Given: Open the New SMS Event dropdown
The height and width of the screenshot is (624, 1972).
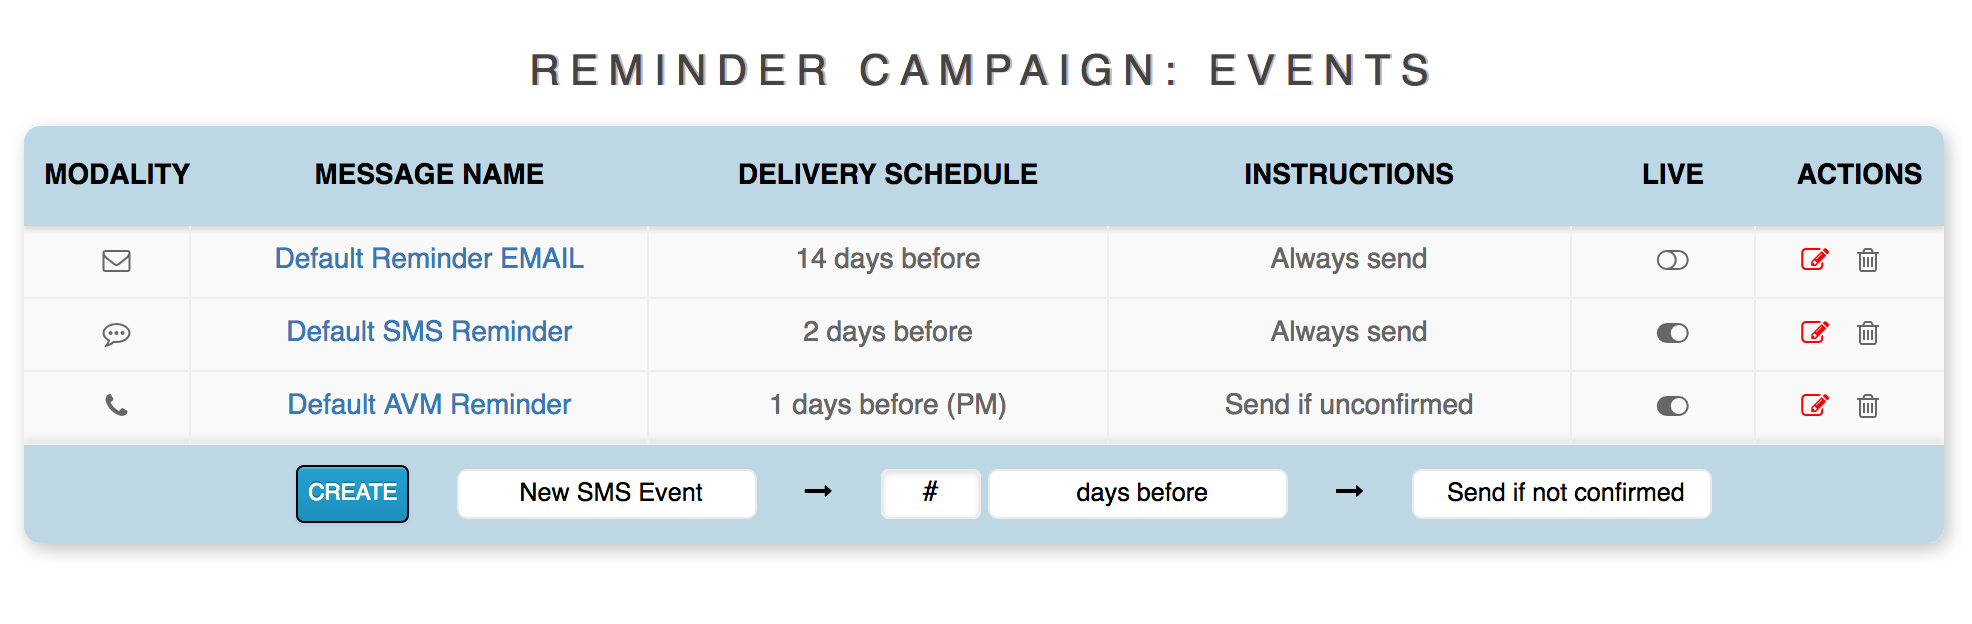Looking at the screenshot, I should (x=607, y=493).
